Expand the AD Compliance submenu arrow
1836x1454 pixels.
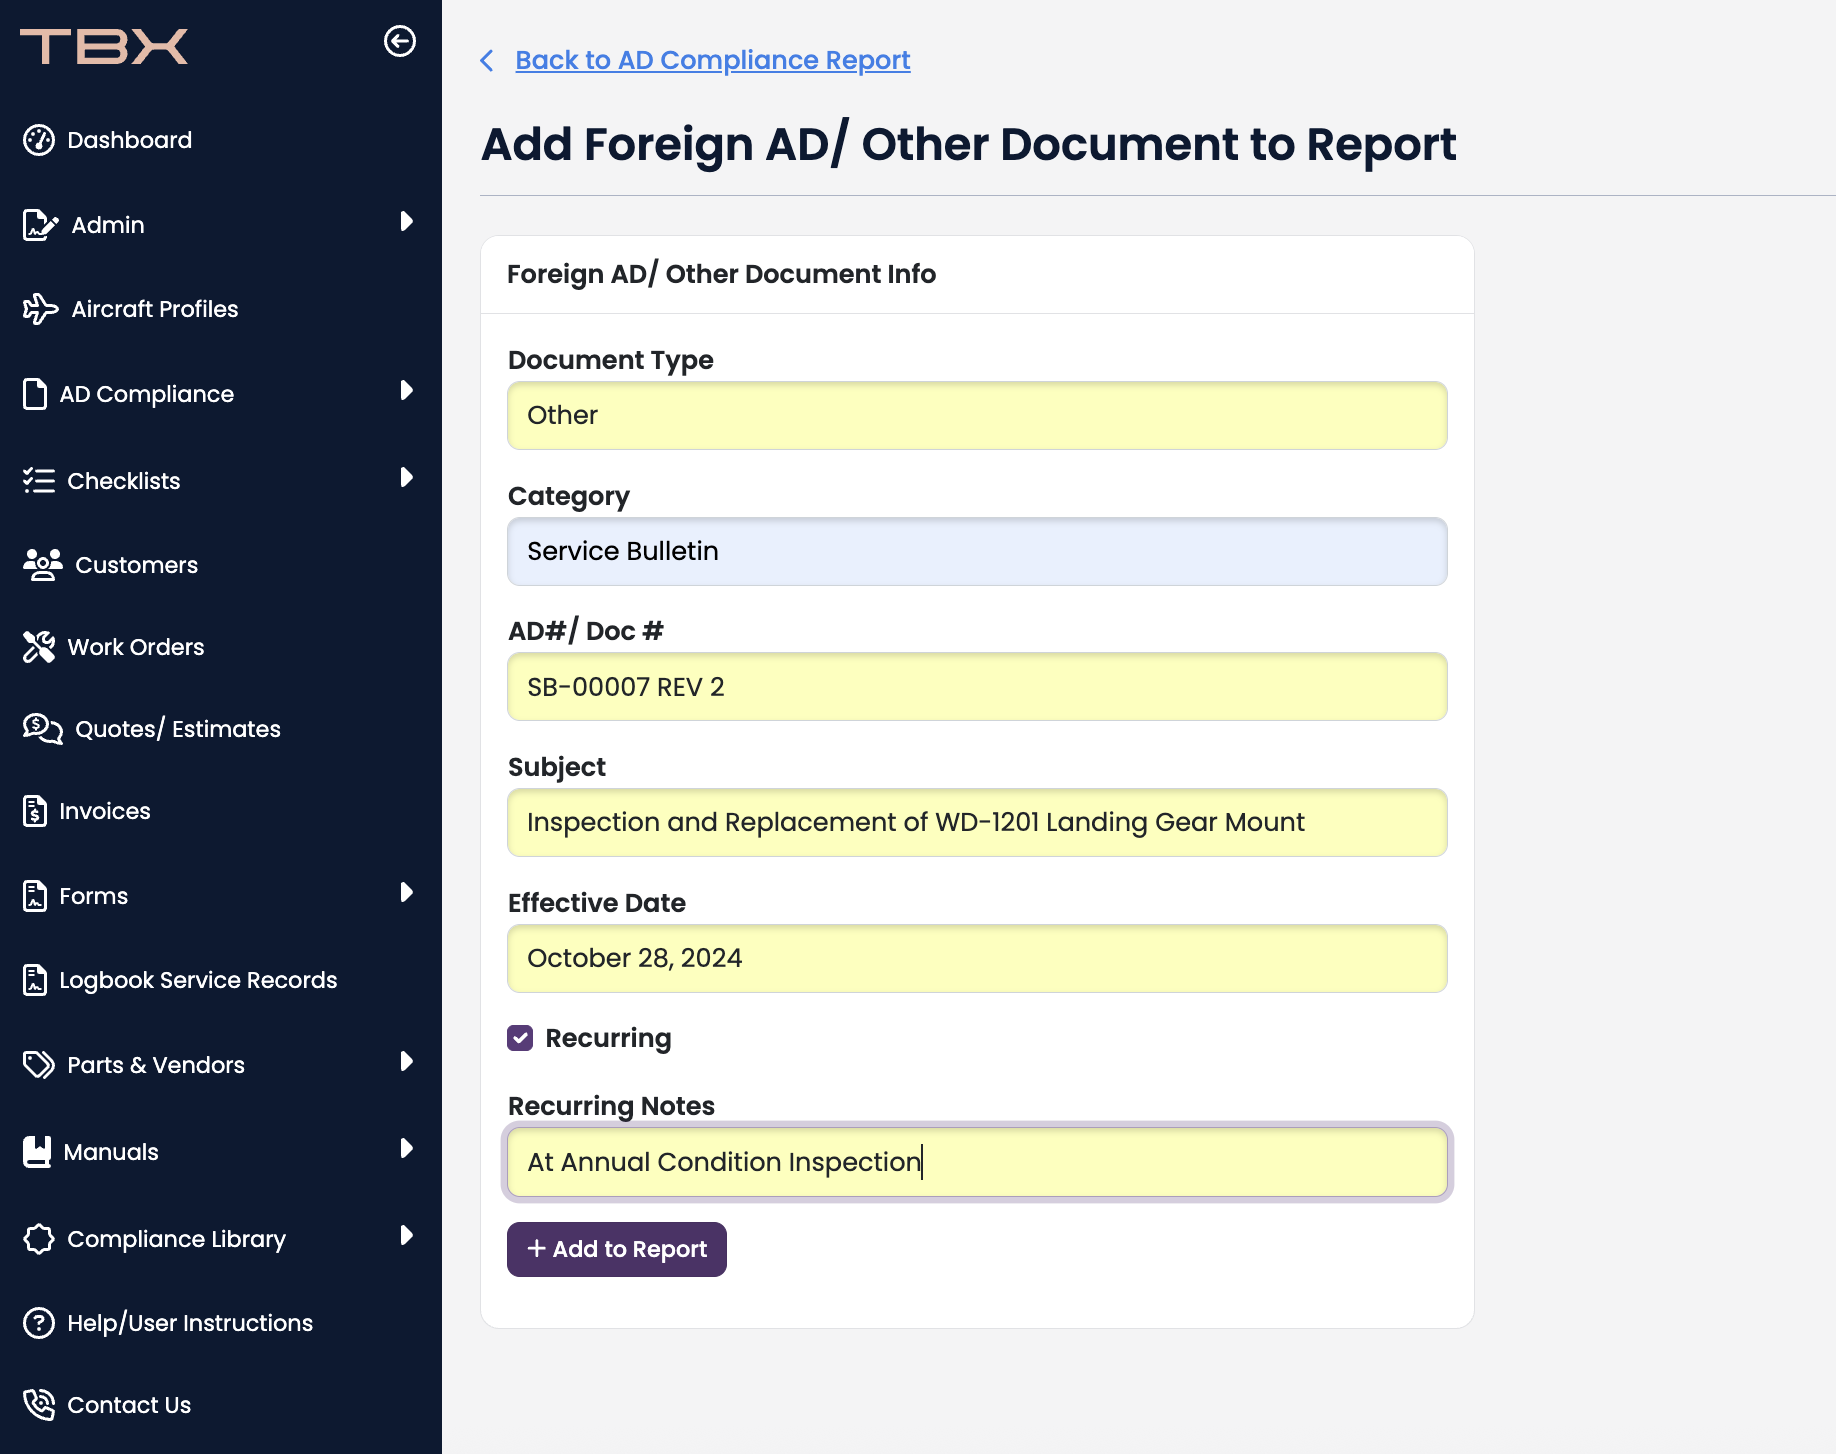(x=406, y=390)
